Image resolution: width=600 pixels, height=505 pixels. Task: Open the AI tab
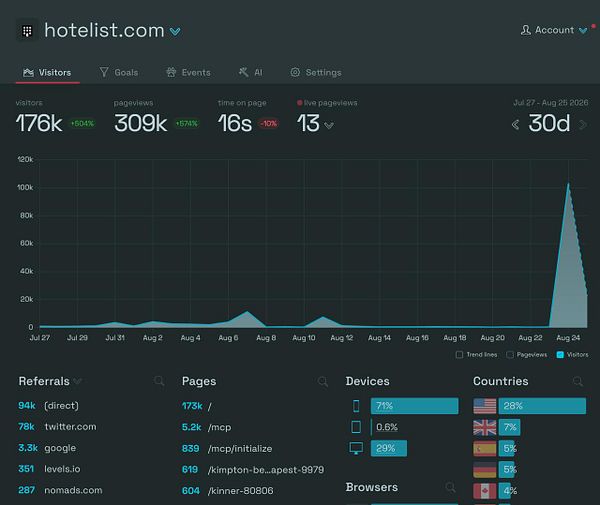(251, 72)
